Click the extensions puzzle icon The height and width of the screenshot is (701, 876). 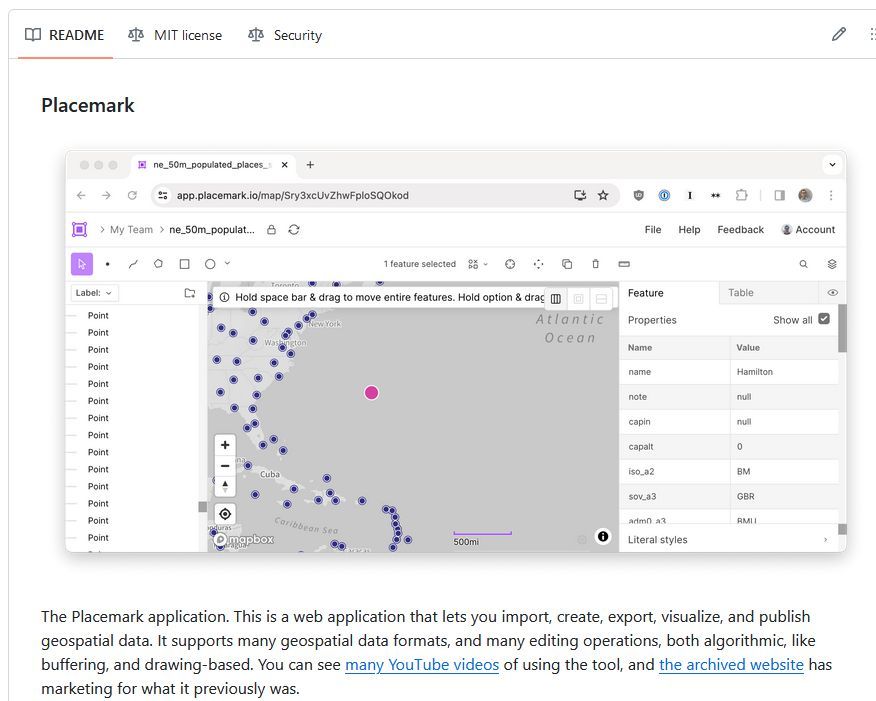pyautogui.click(x=741, y=195)
